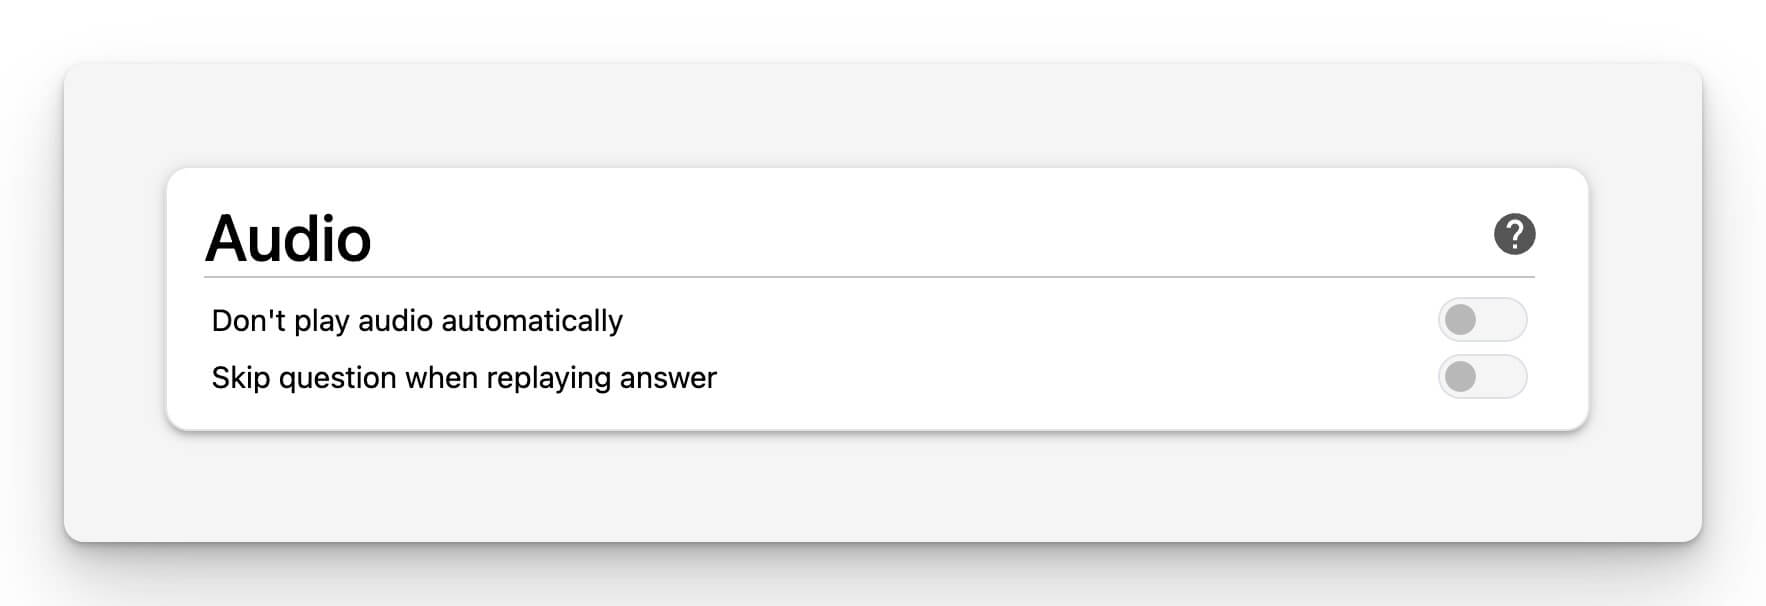
Task: Show help for the Audio settings
Action: pos(1514,234)
